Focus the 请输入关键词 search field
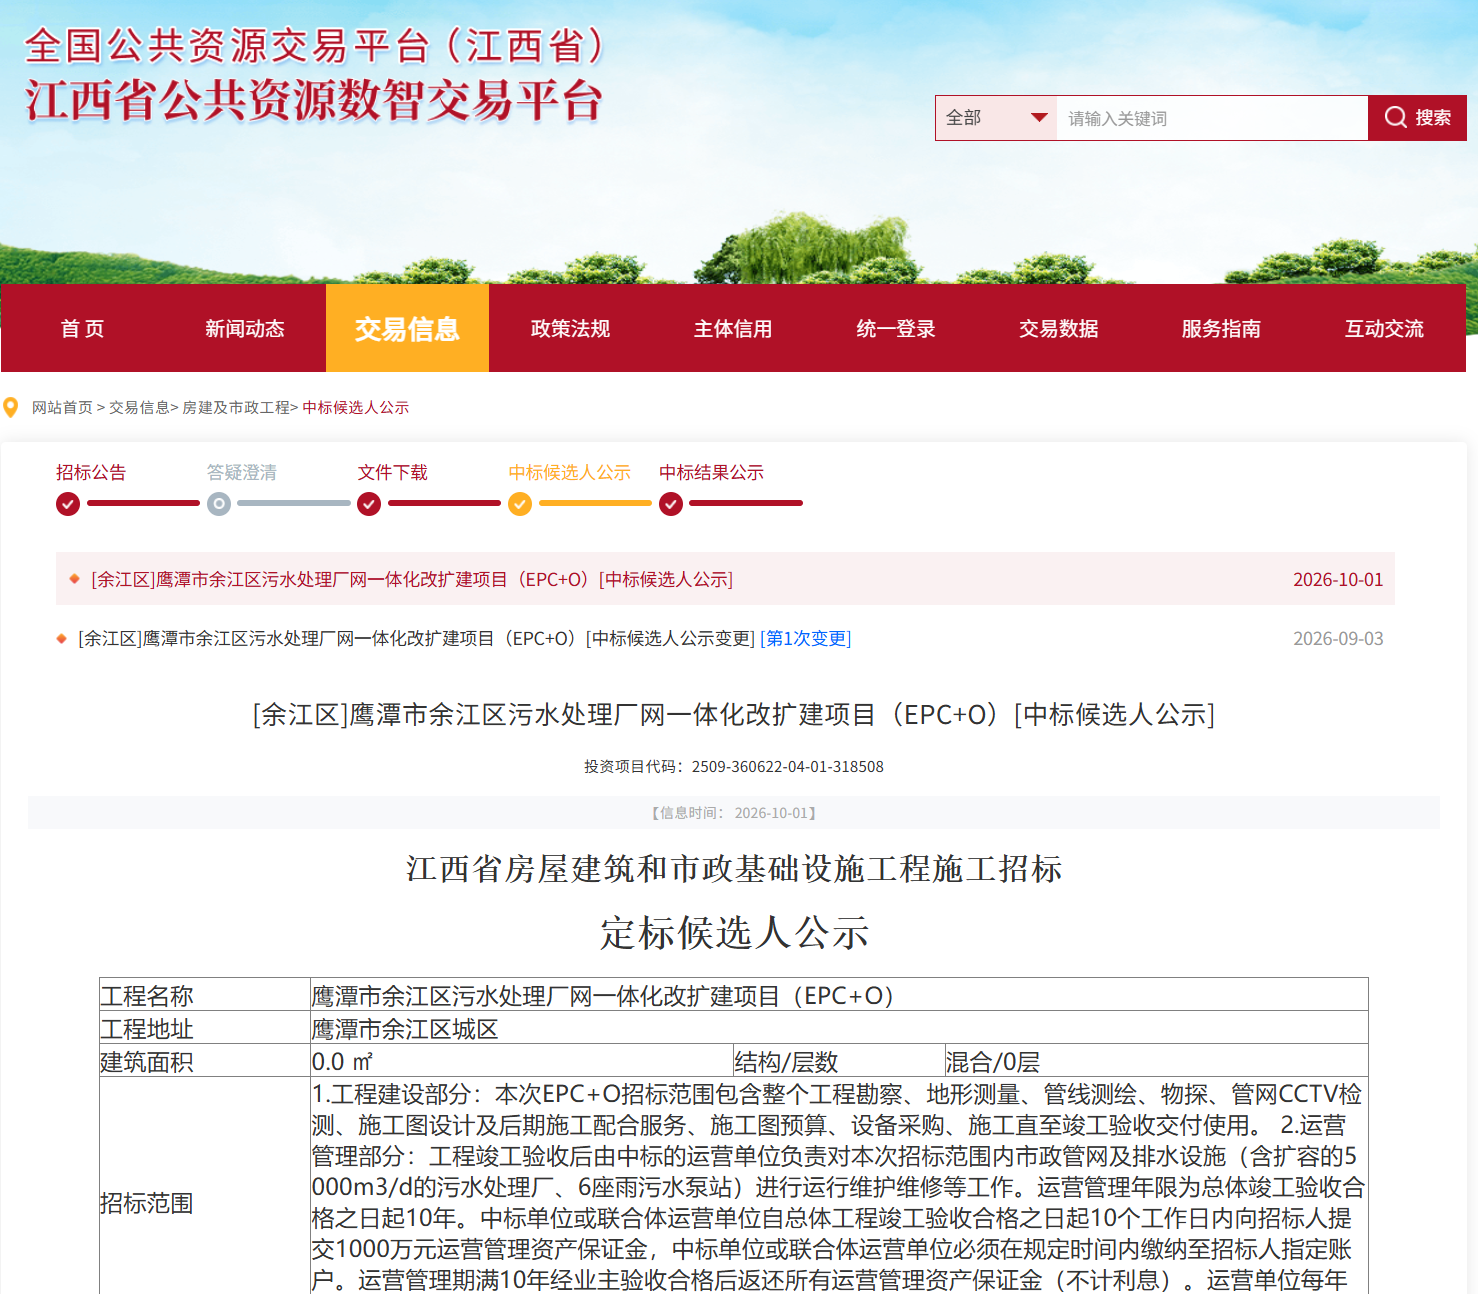Screen dimensions: 1478x1294 [x=1212, y=118]
